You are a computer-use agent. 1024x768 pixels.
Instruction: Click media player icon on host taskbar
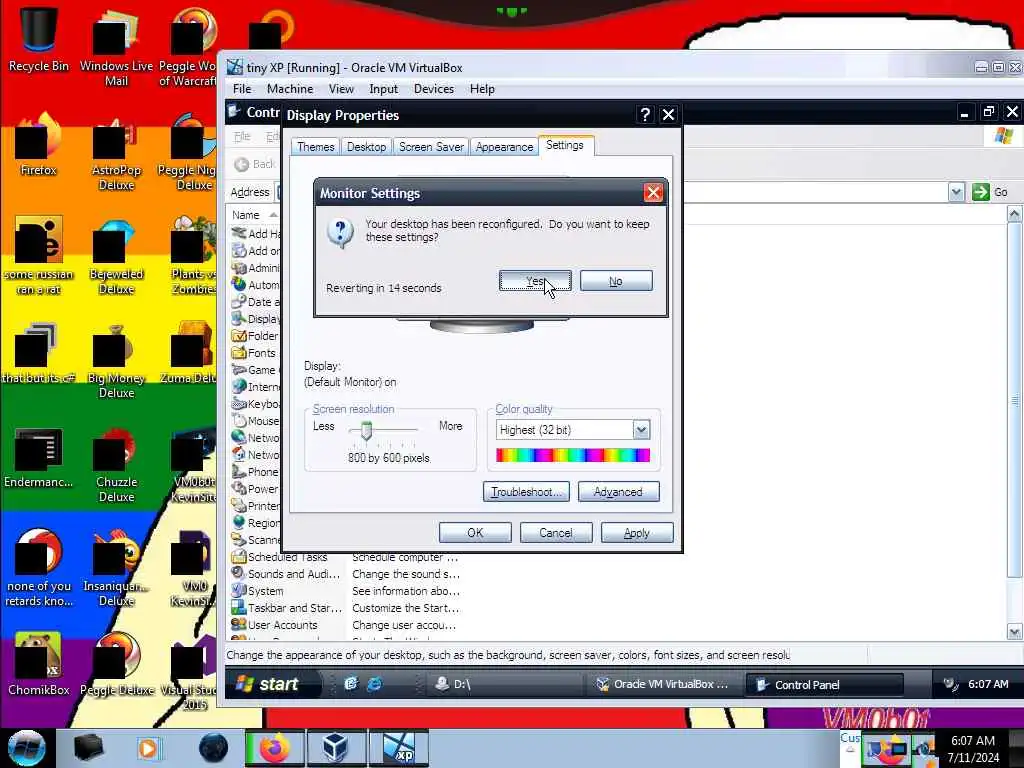(148, 748)
